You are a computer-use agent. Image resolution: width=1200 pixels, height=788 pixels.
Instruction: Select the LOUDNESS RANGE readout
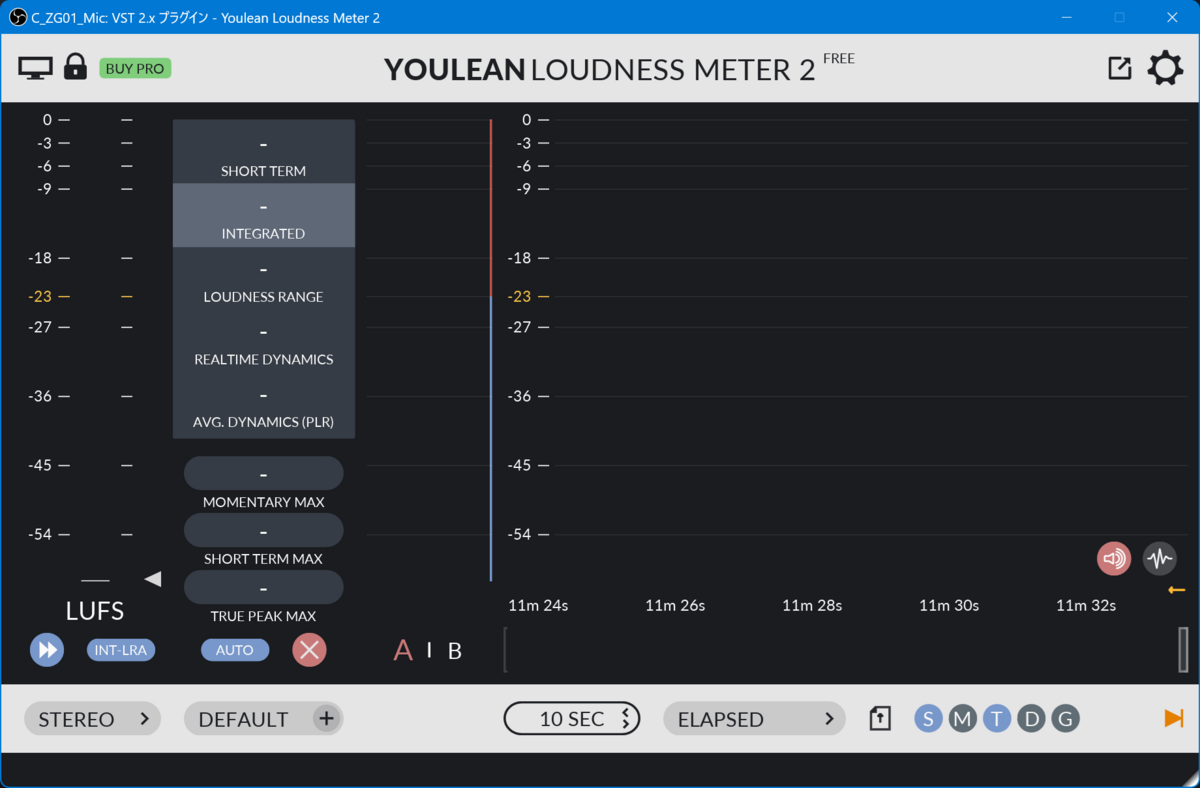264,278
